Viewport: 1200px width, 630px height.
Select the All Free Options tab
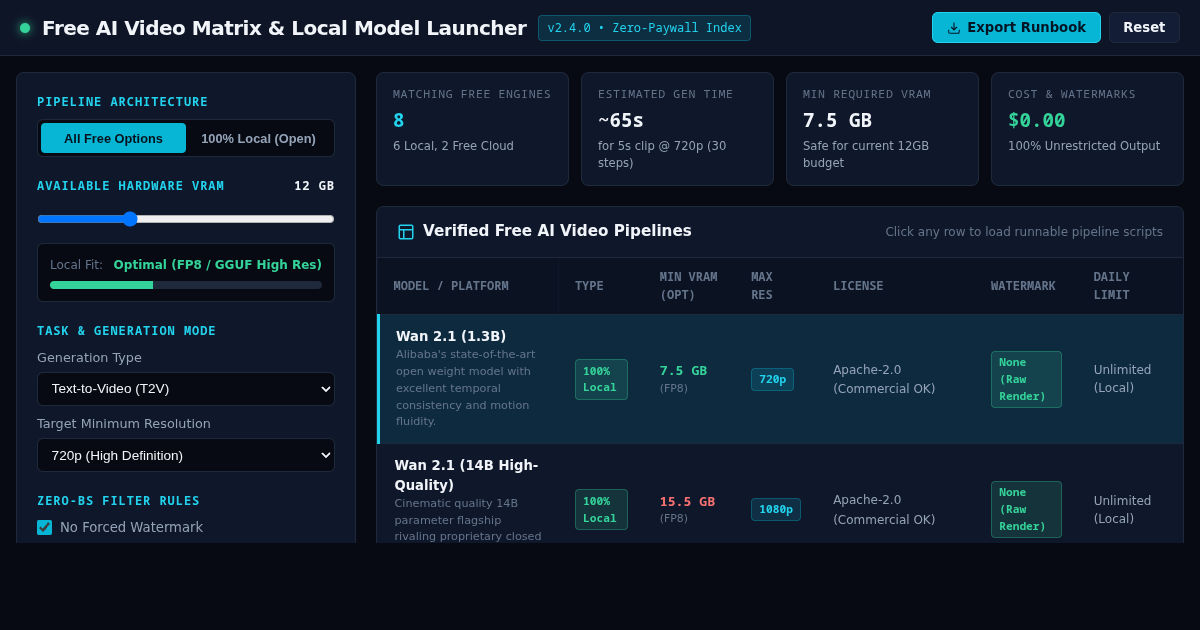point(113,138)
